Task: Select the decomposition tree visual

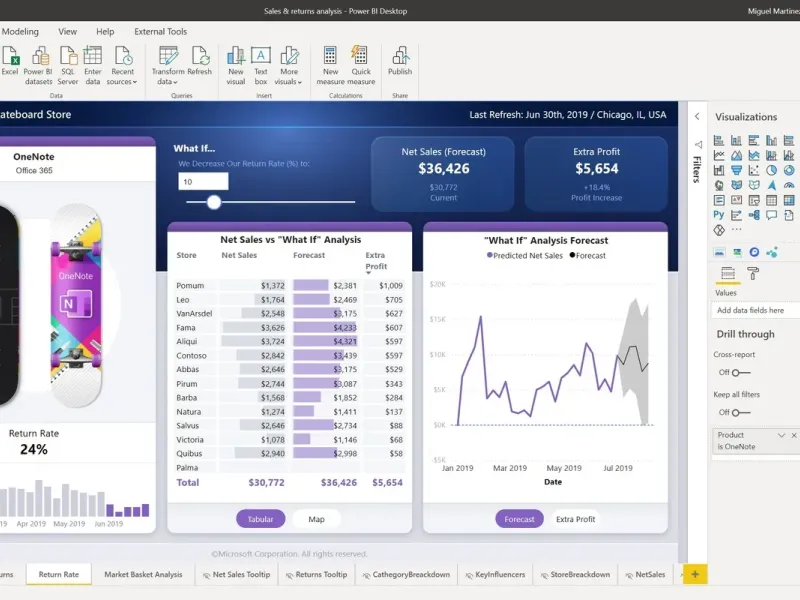Action: coord(754,215)
